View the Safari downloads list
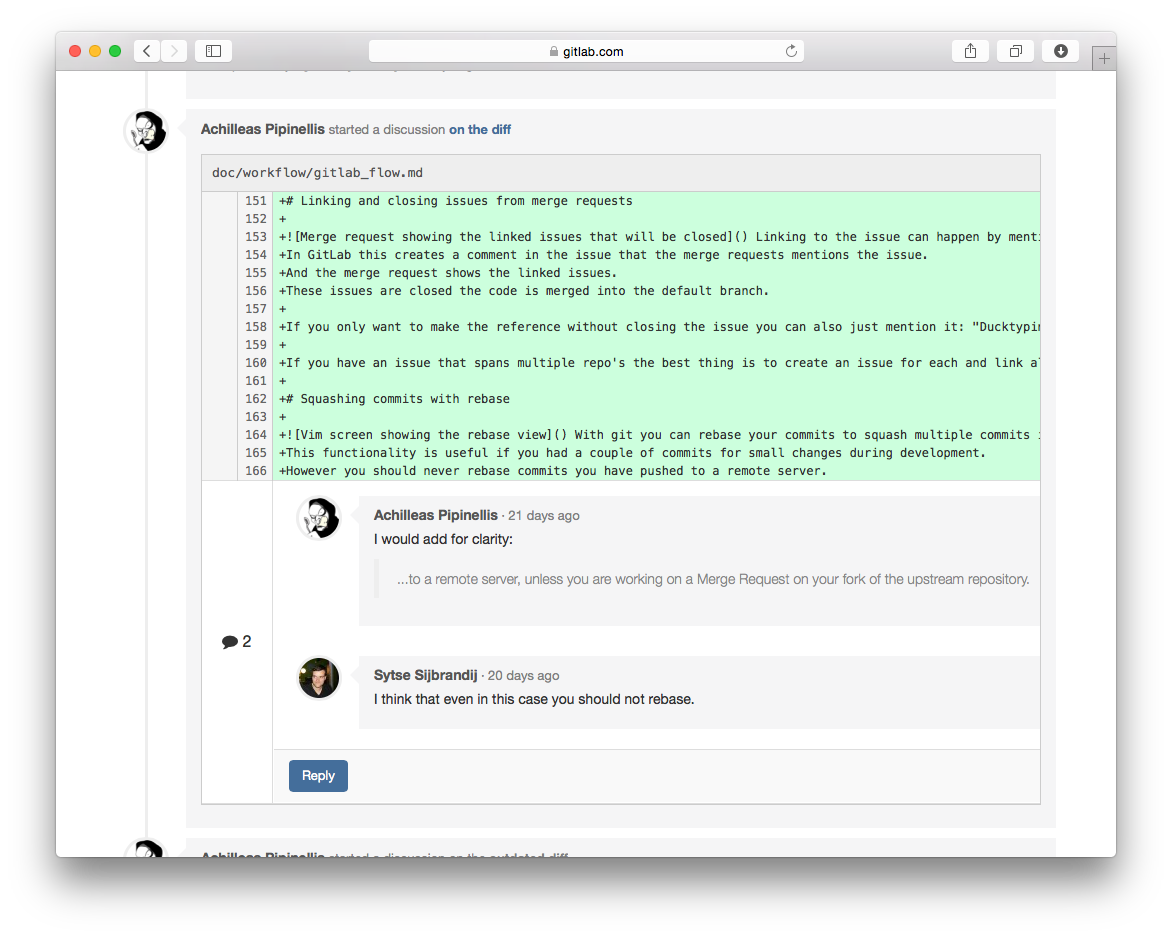Screen dimensions: 1172x937 click(x=1060, y=50)
